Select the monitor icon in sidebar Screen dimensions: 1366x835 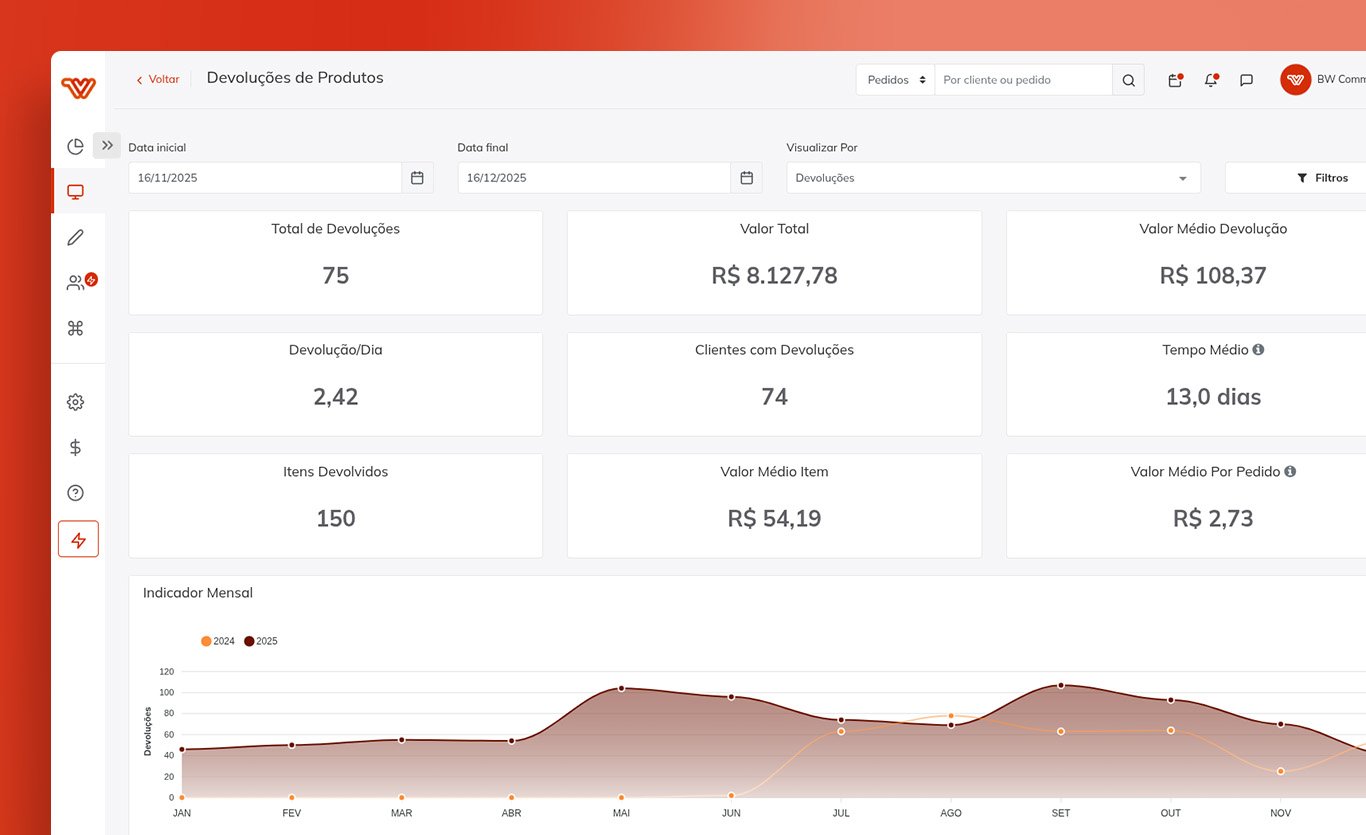pos(75,192)
